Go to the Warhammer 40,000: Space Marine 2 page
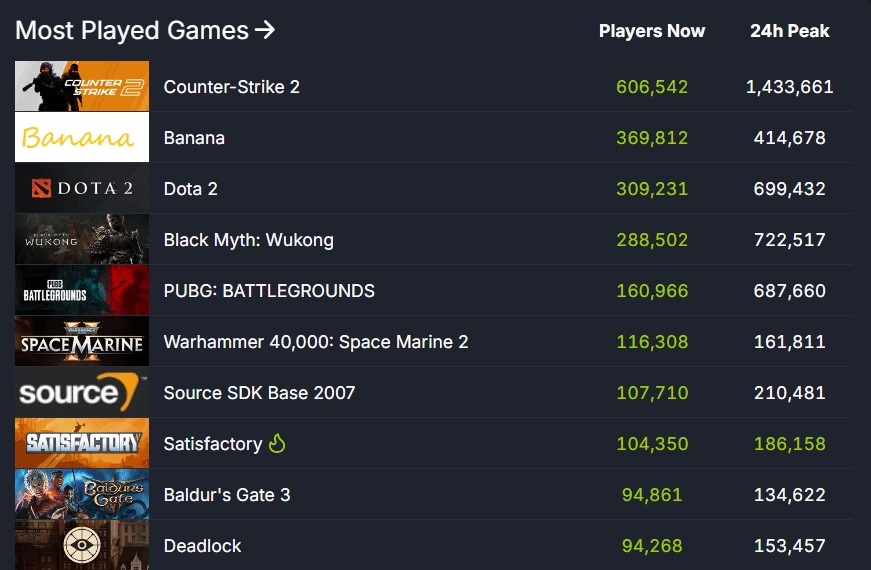871x570 pixels. coord(316,342)
